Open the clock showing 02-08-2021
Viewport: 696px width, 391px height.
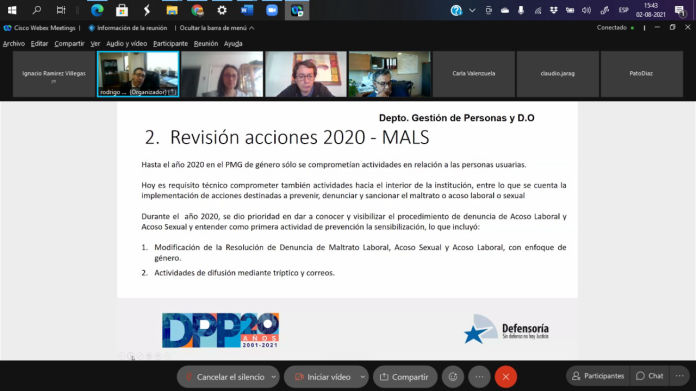651,10
